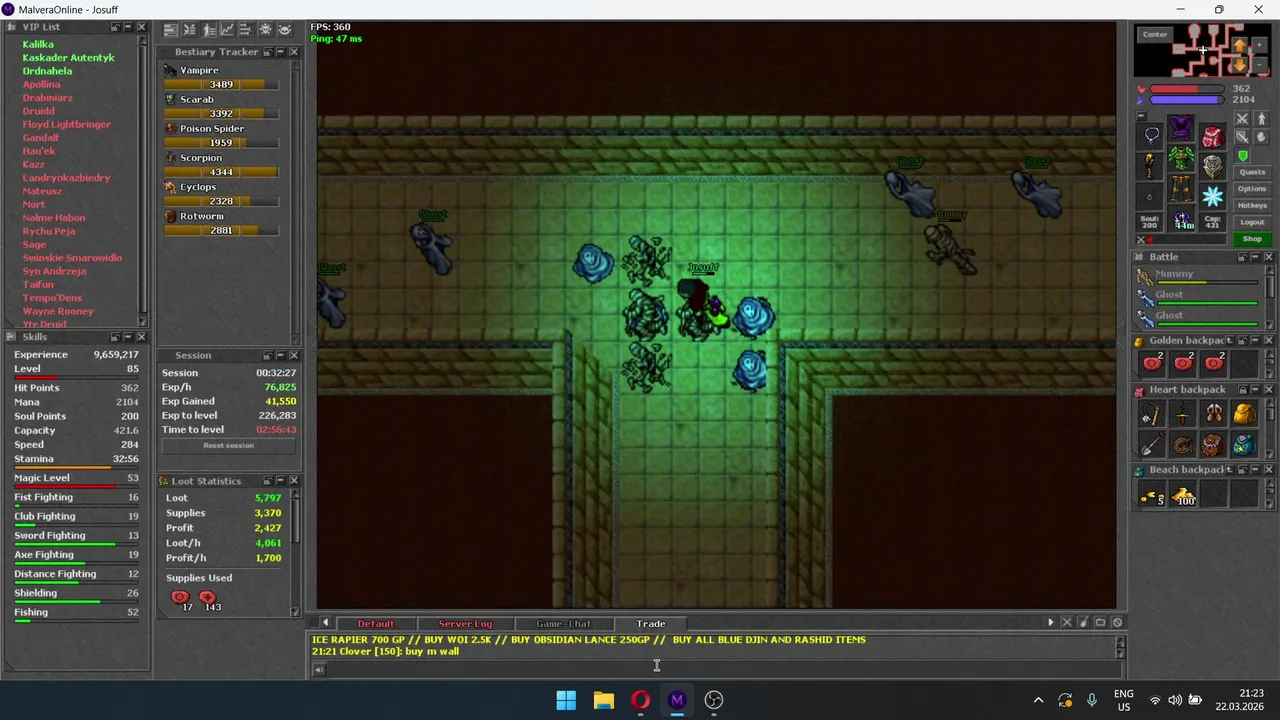Open the Hotkeys settings
Screen dimensions: 1280x720
[1252, 205]
